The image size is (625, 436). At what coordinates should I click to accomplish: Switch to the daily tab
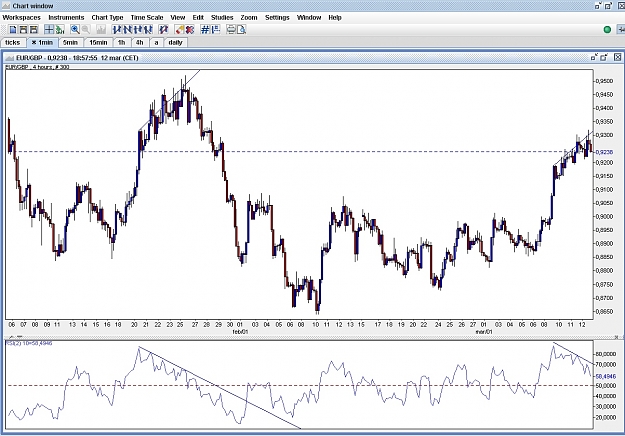click(175, 43)
